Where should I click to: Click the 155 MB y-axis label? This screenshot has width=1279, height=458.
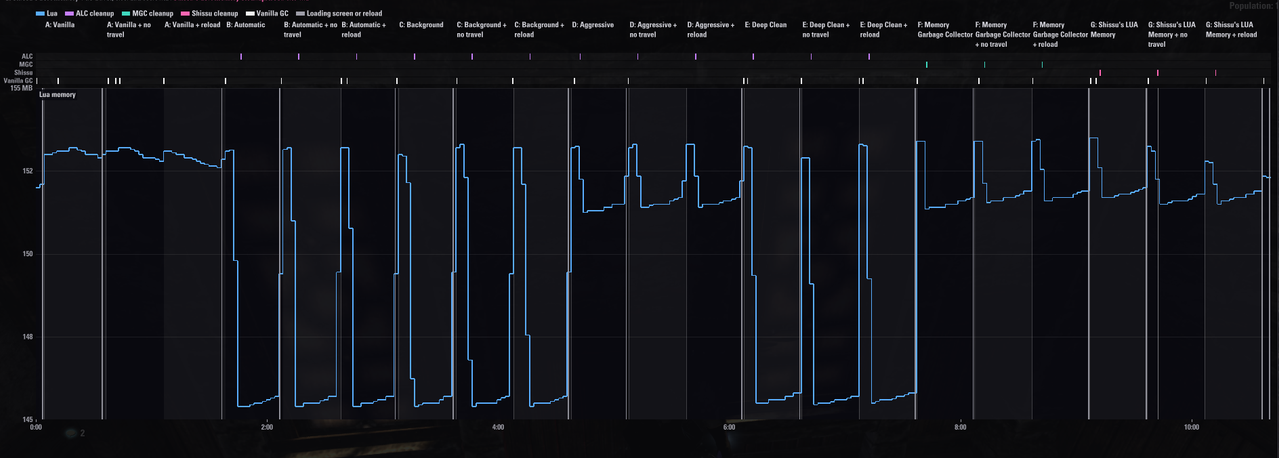point(20,88)
